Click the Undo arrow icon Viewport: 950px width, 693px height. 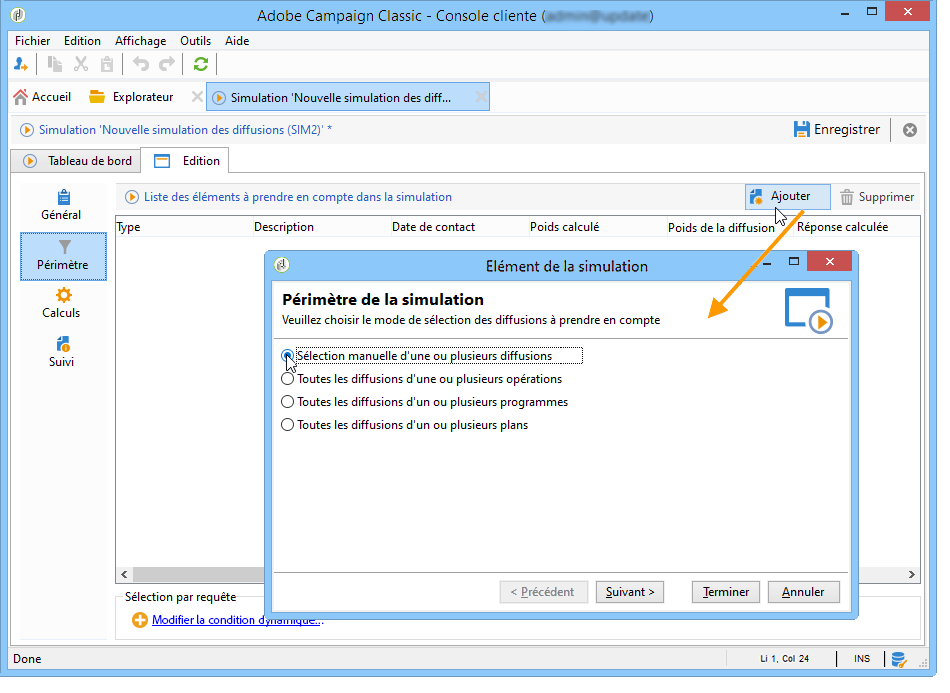(141, 64)
